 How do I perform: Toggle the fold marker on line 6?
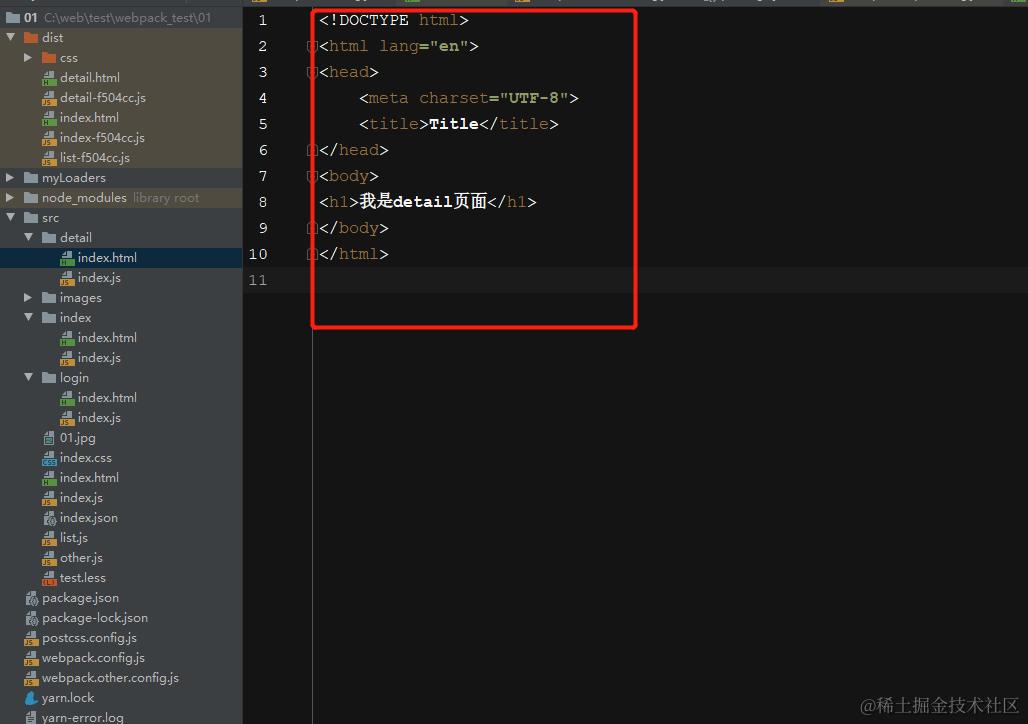(x=312, y=150)
